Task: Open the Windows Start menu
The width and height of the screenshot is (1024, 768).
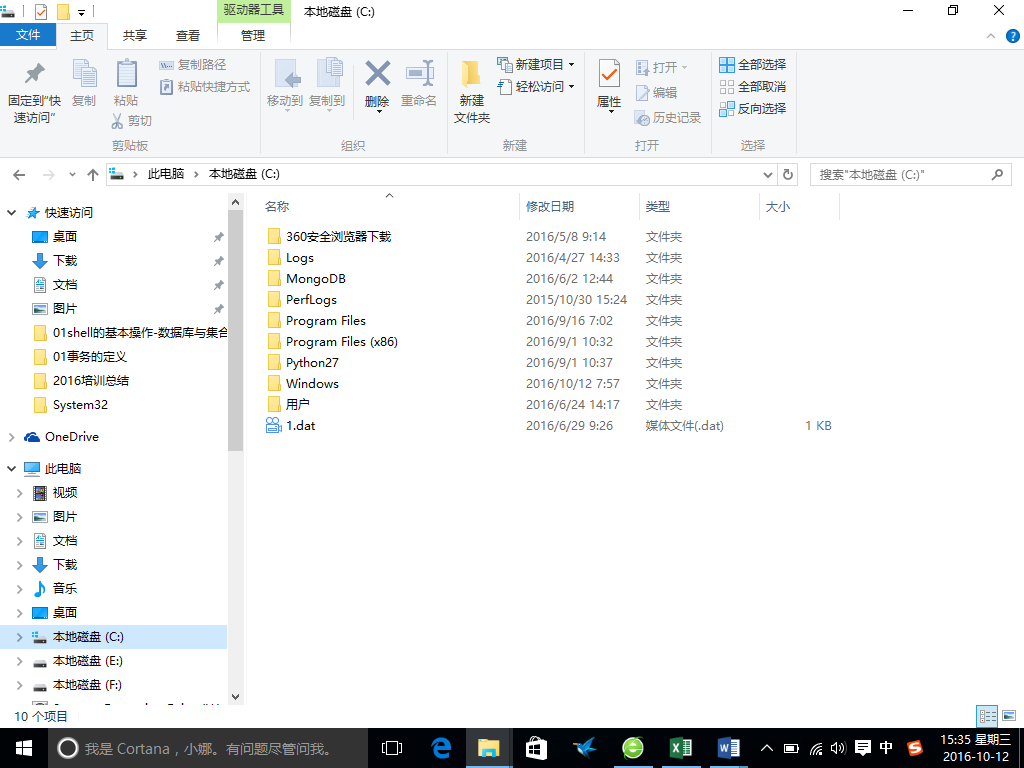Action: point(24,748)
